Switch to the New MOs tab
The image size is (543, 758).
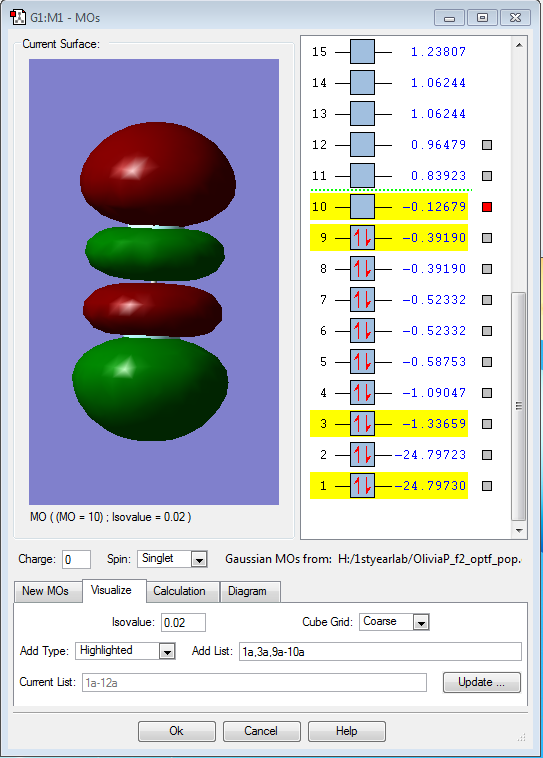click(45, 591)
